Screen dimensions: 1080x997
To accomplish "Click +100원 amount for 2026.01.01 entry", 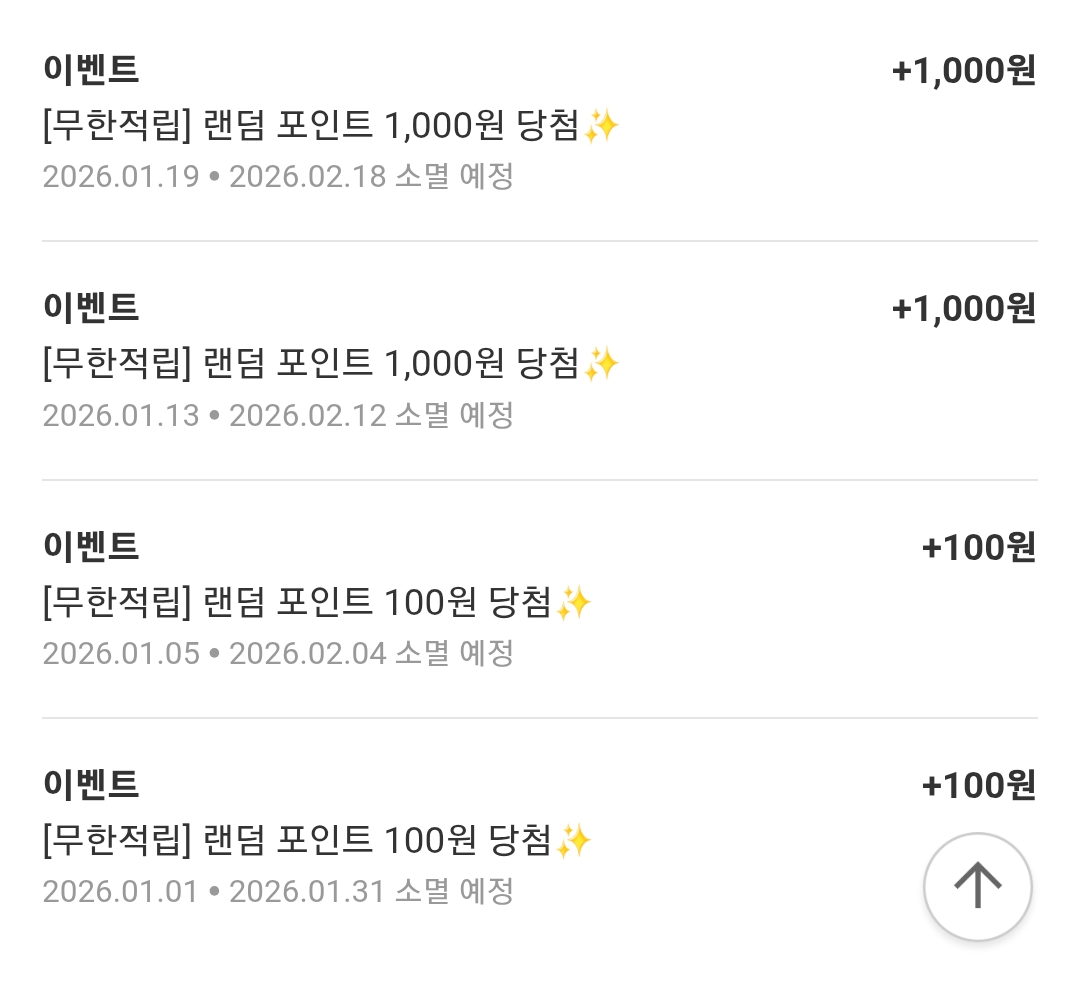I will [x=977, y=786].
